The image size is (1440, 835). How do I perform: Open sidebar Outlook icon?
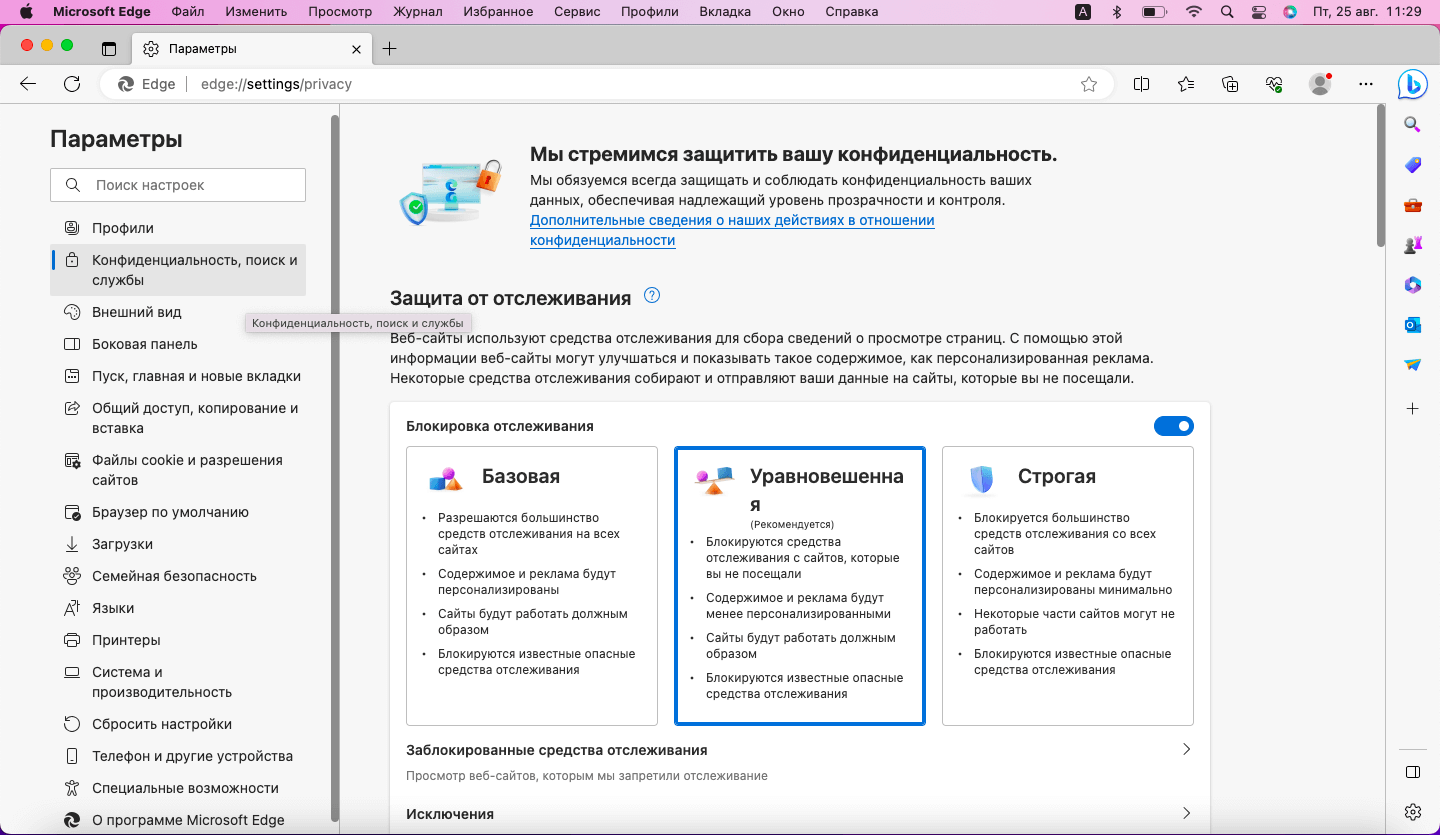pyautogui.click(x=1412, y=325)
